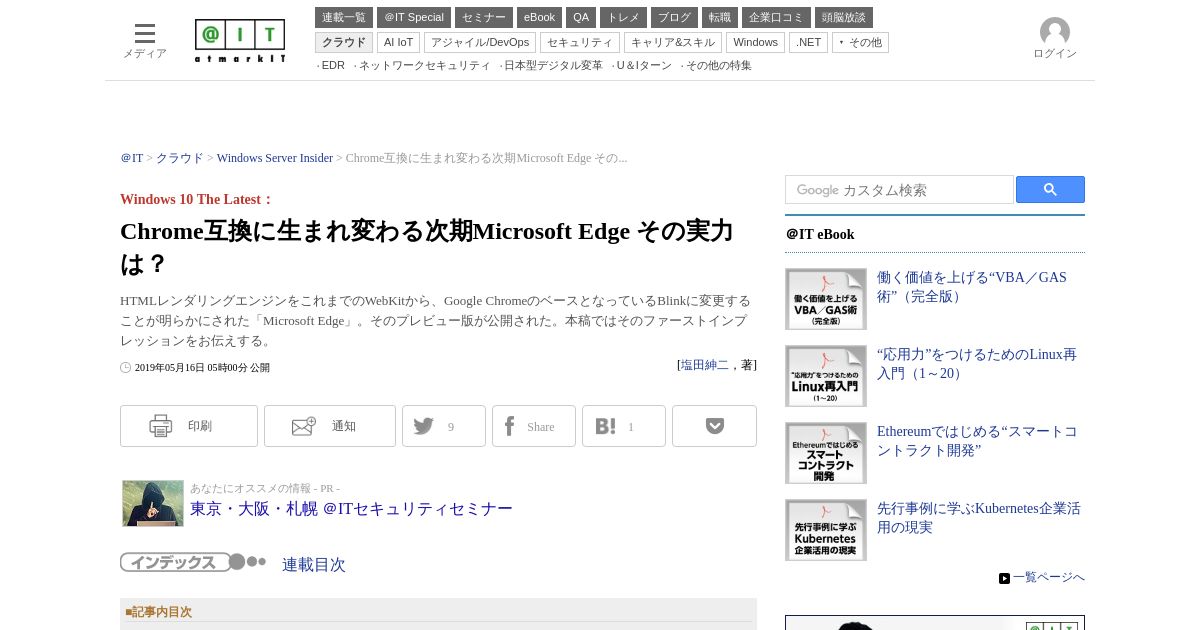Image resolution: width=1200 pixels, height=630 pixels.
Task: Open the ブログ tab
Action: pyautogui.click(x=674, y=17)
